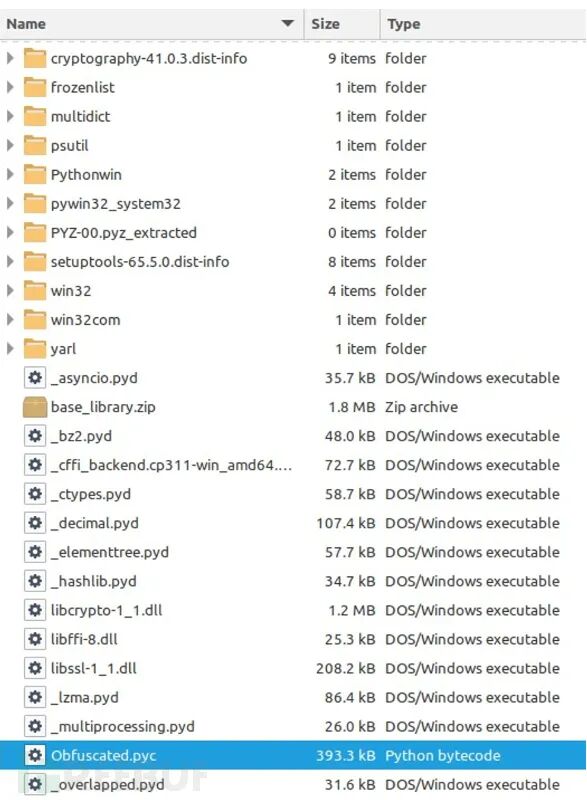Expand the setuptools-65.5.0.dist-info folder arrow

tap(10, 262)
